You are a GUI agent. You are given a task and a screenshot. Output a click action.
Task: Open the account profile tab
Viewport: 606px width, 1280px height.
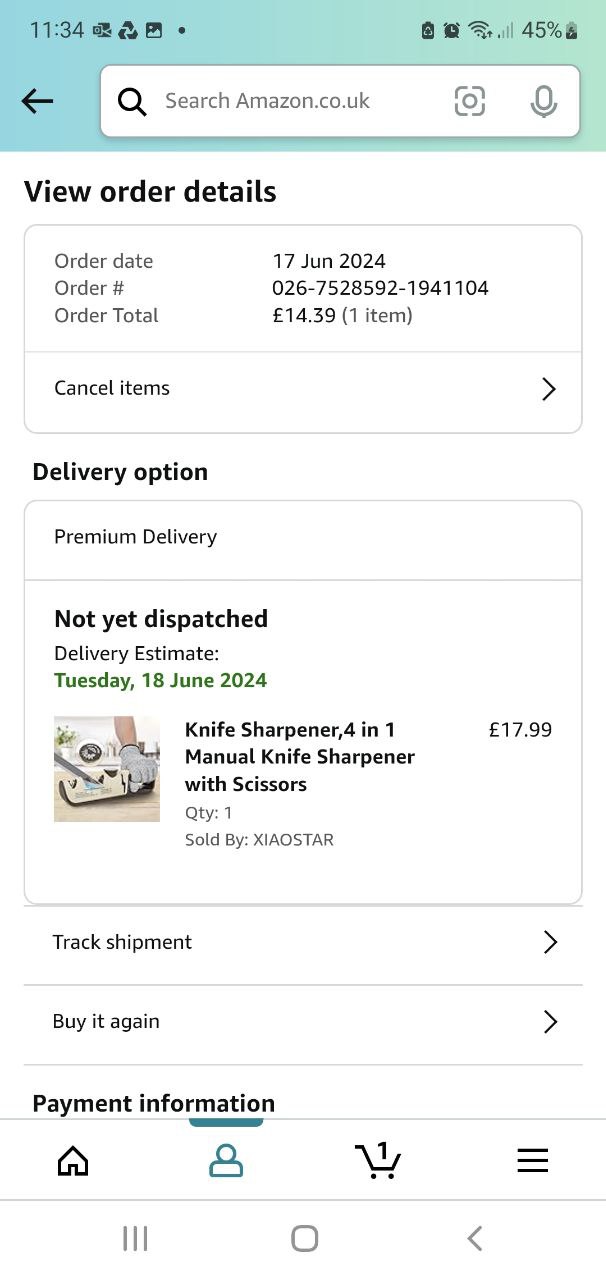point(226,1160)
